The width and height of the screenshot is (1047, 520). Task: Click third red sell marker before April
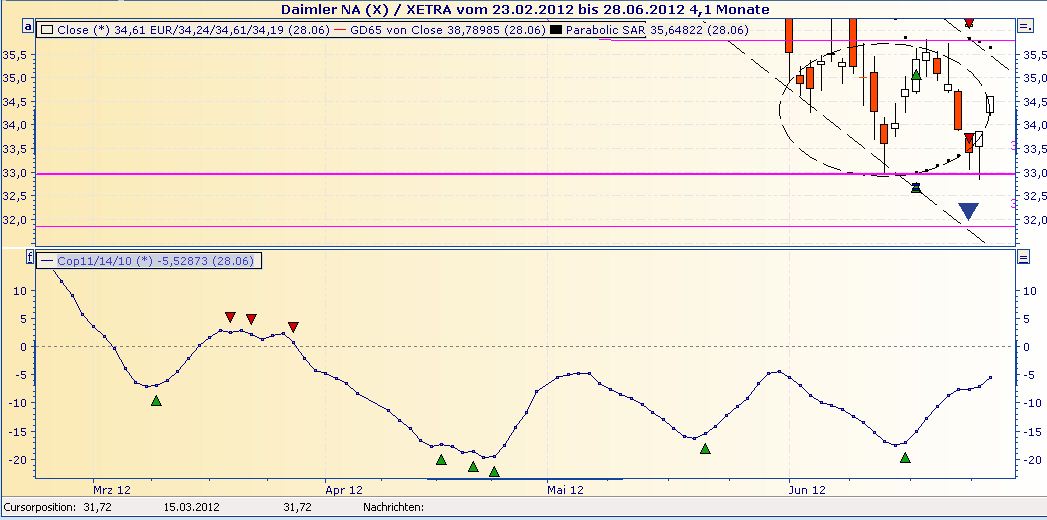pyautogui.click(x=293, y=326)
